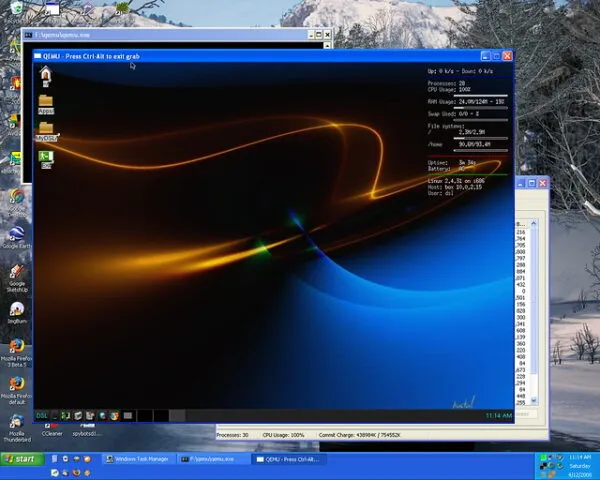Click CPU Usage: 100% in Task Manager status
The width and height of the screenshot is (600, 480).
click(x=283, y=435)
